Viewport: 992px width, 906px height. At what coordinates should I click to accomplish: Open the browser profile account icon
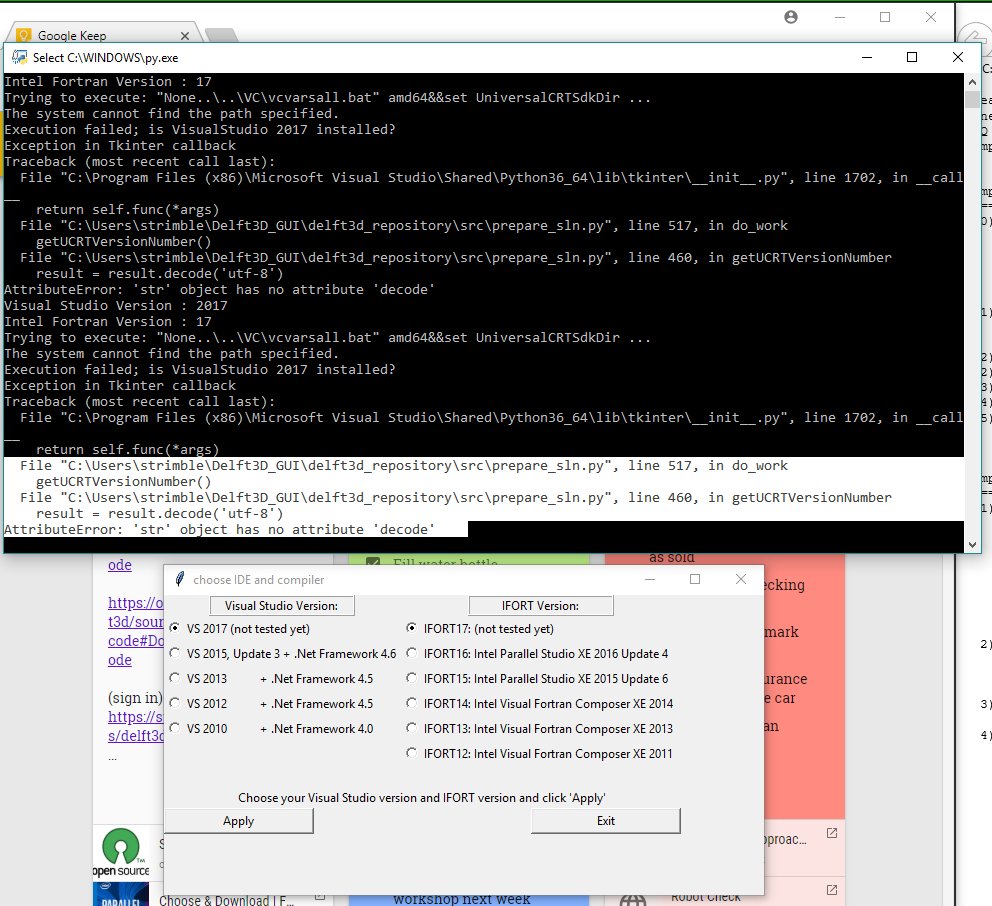tap(791, 17)
